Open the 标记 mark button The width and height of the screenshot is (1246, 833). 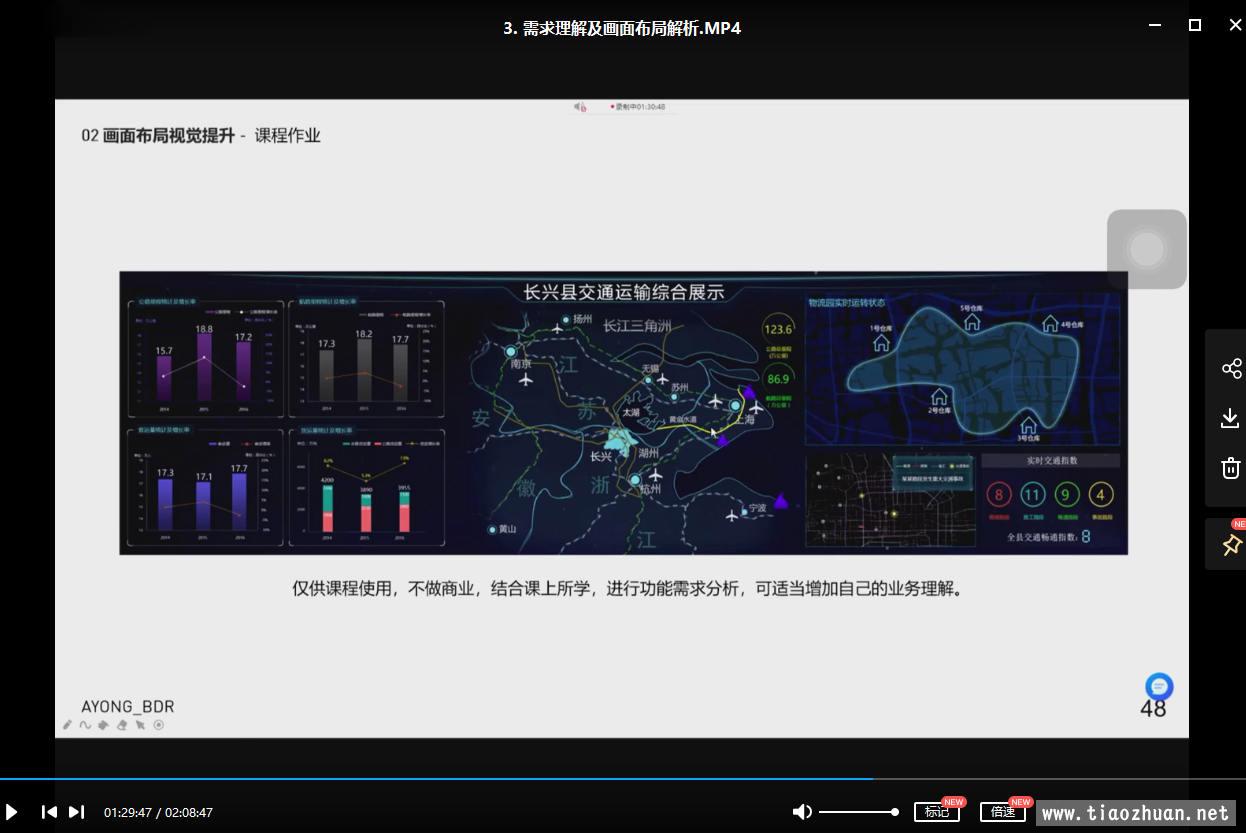click(936, 812)
